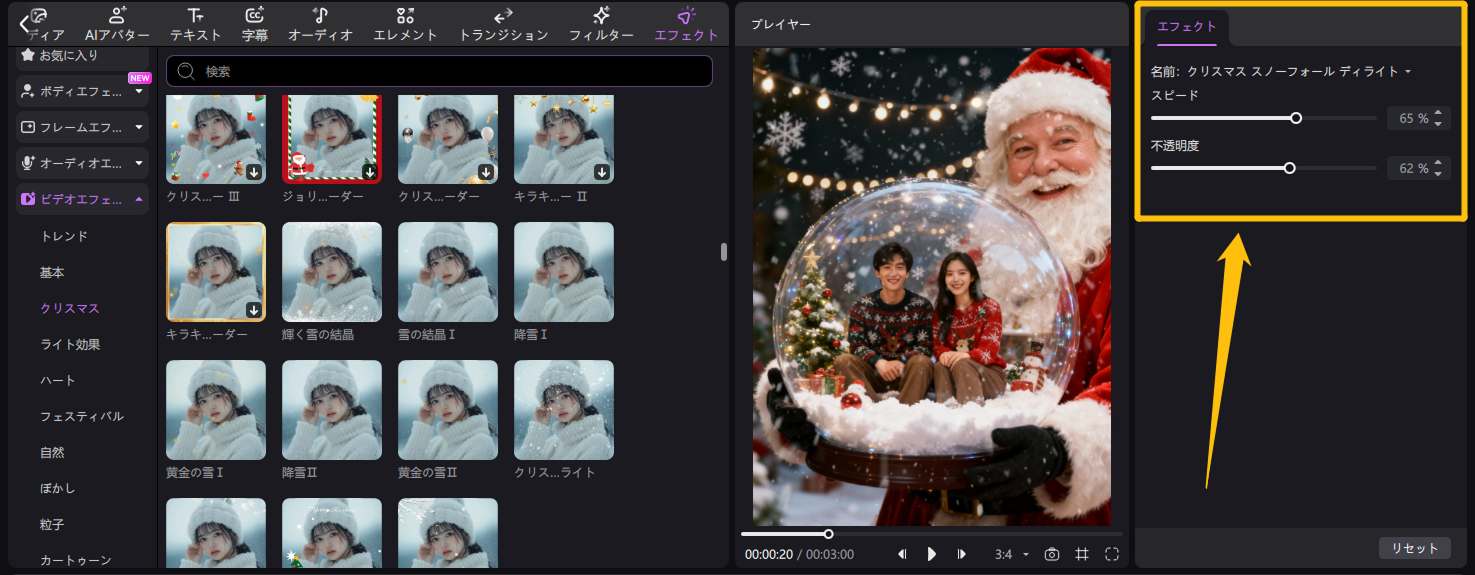This screenshot has height=575, width=1475.
Task: Select ハート subcategory
Action: [x=58, y=381]
